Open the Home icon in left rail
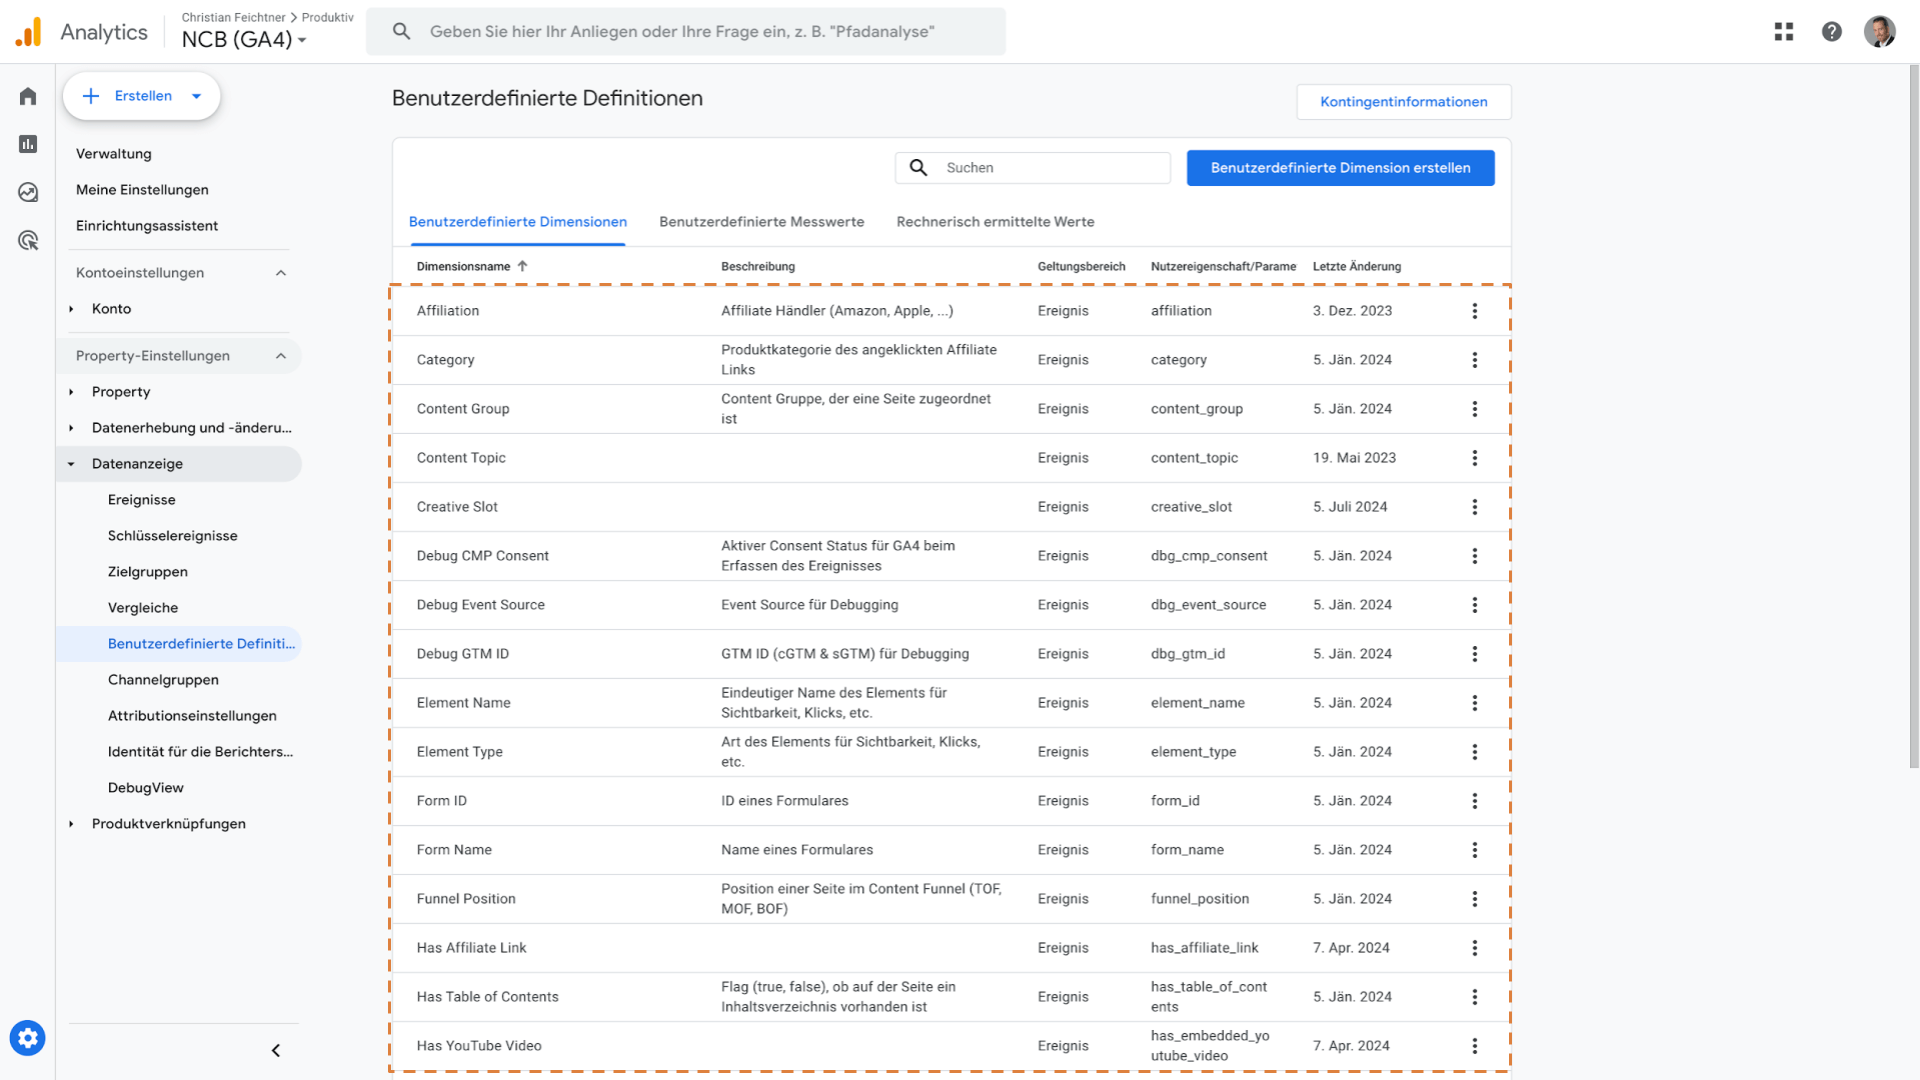1920x1080 pixels. [x=28, y=96]
